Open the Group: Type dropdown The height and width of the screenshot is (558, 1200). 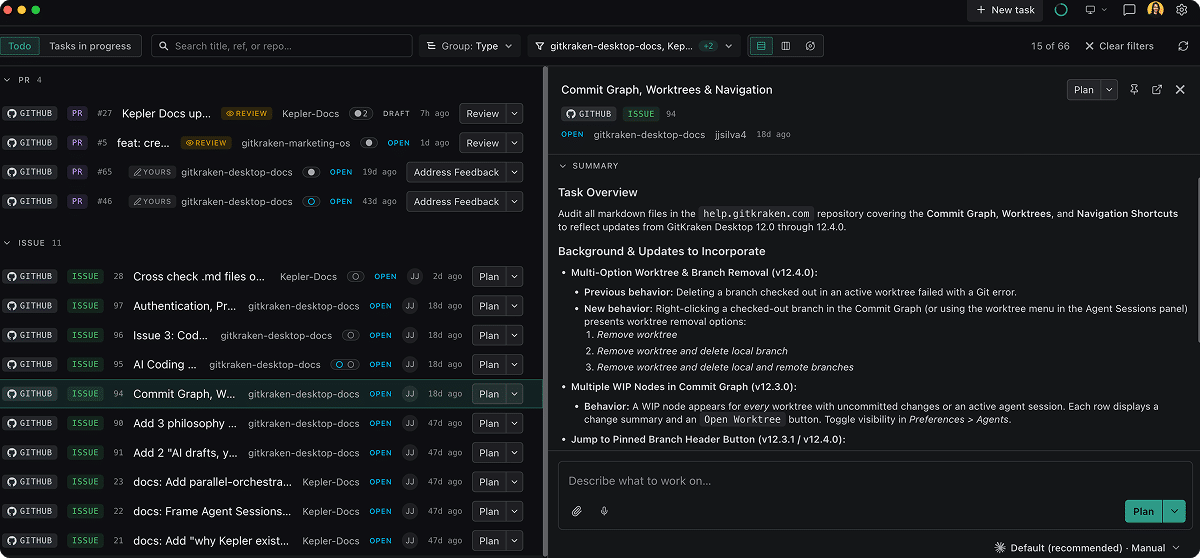(x=470, y=46)
